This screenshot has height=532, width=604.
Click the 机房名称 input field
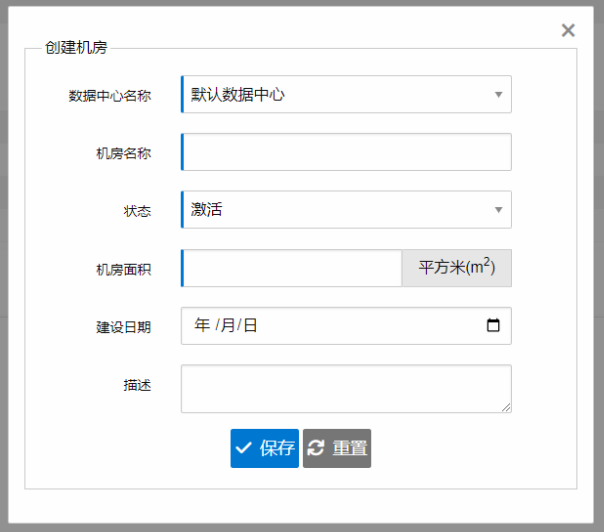pyautogui.click(x=346, y=152)
